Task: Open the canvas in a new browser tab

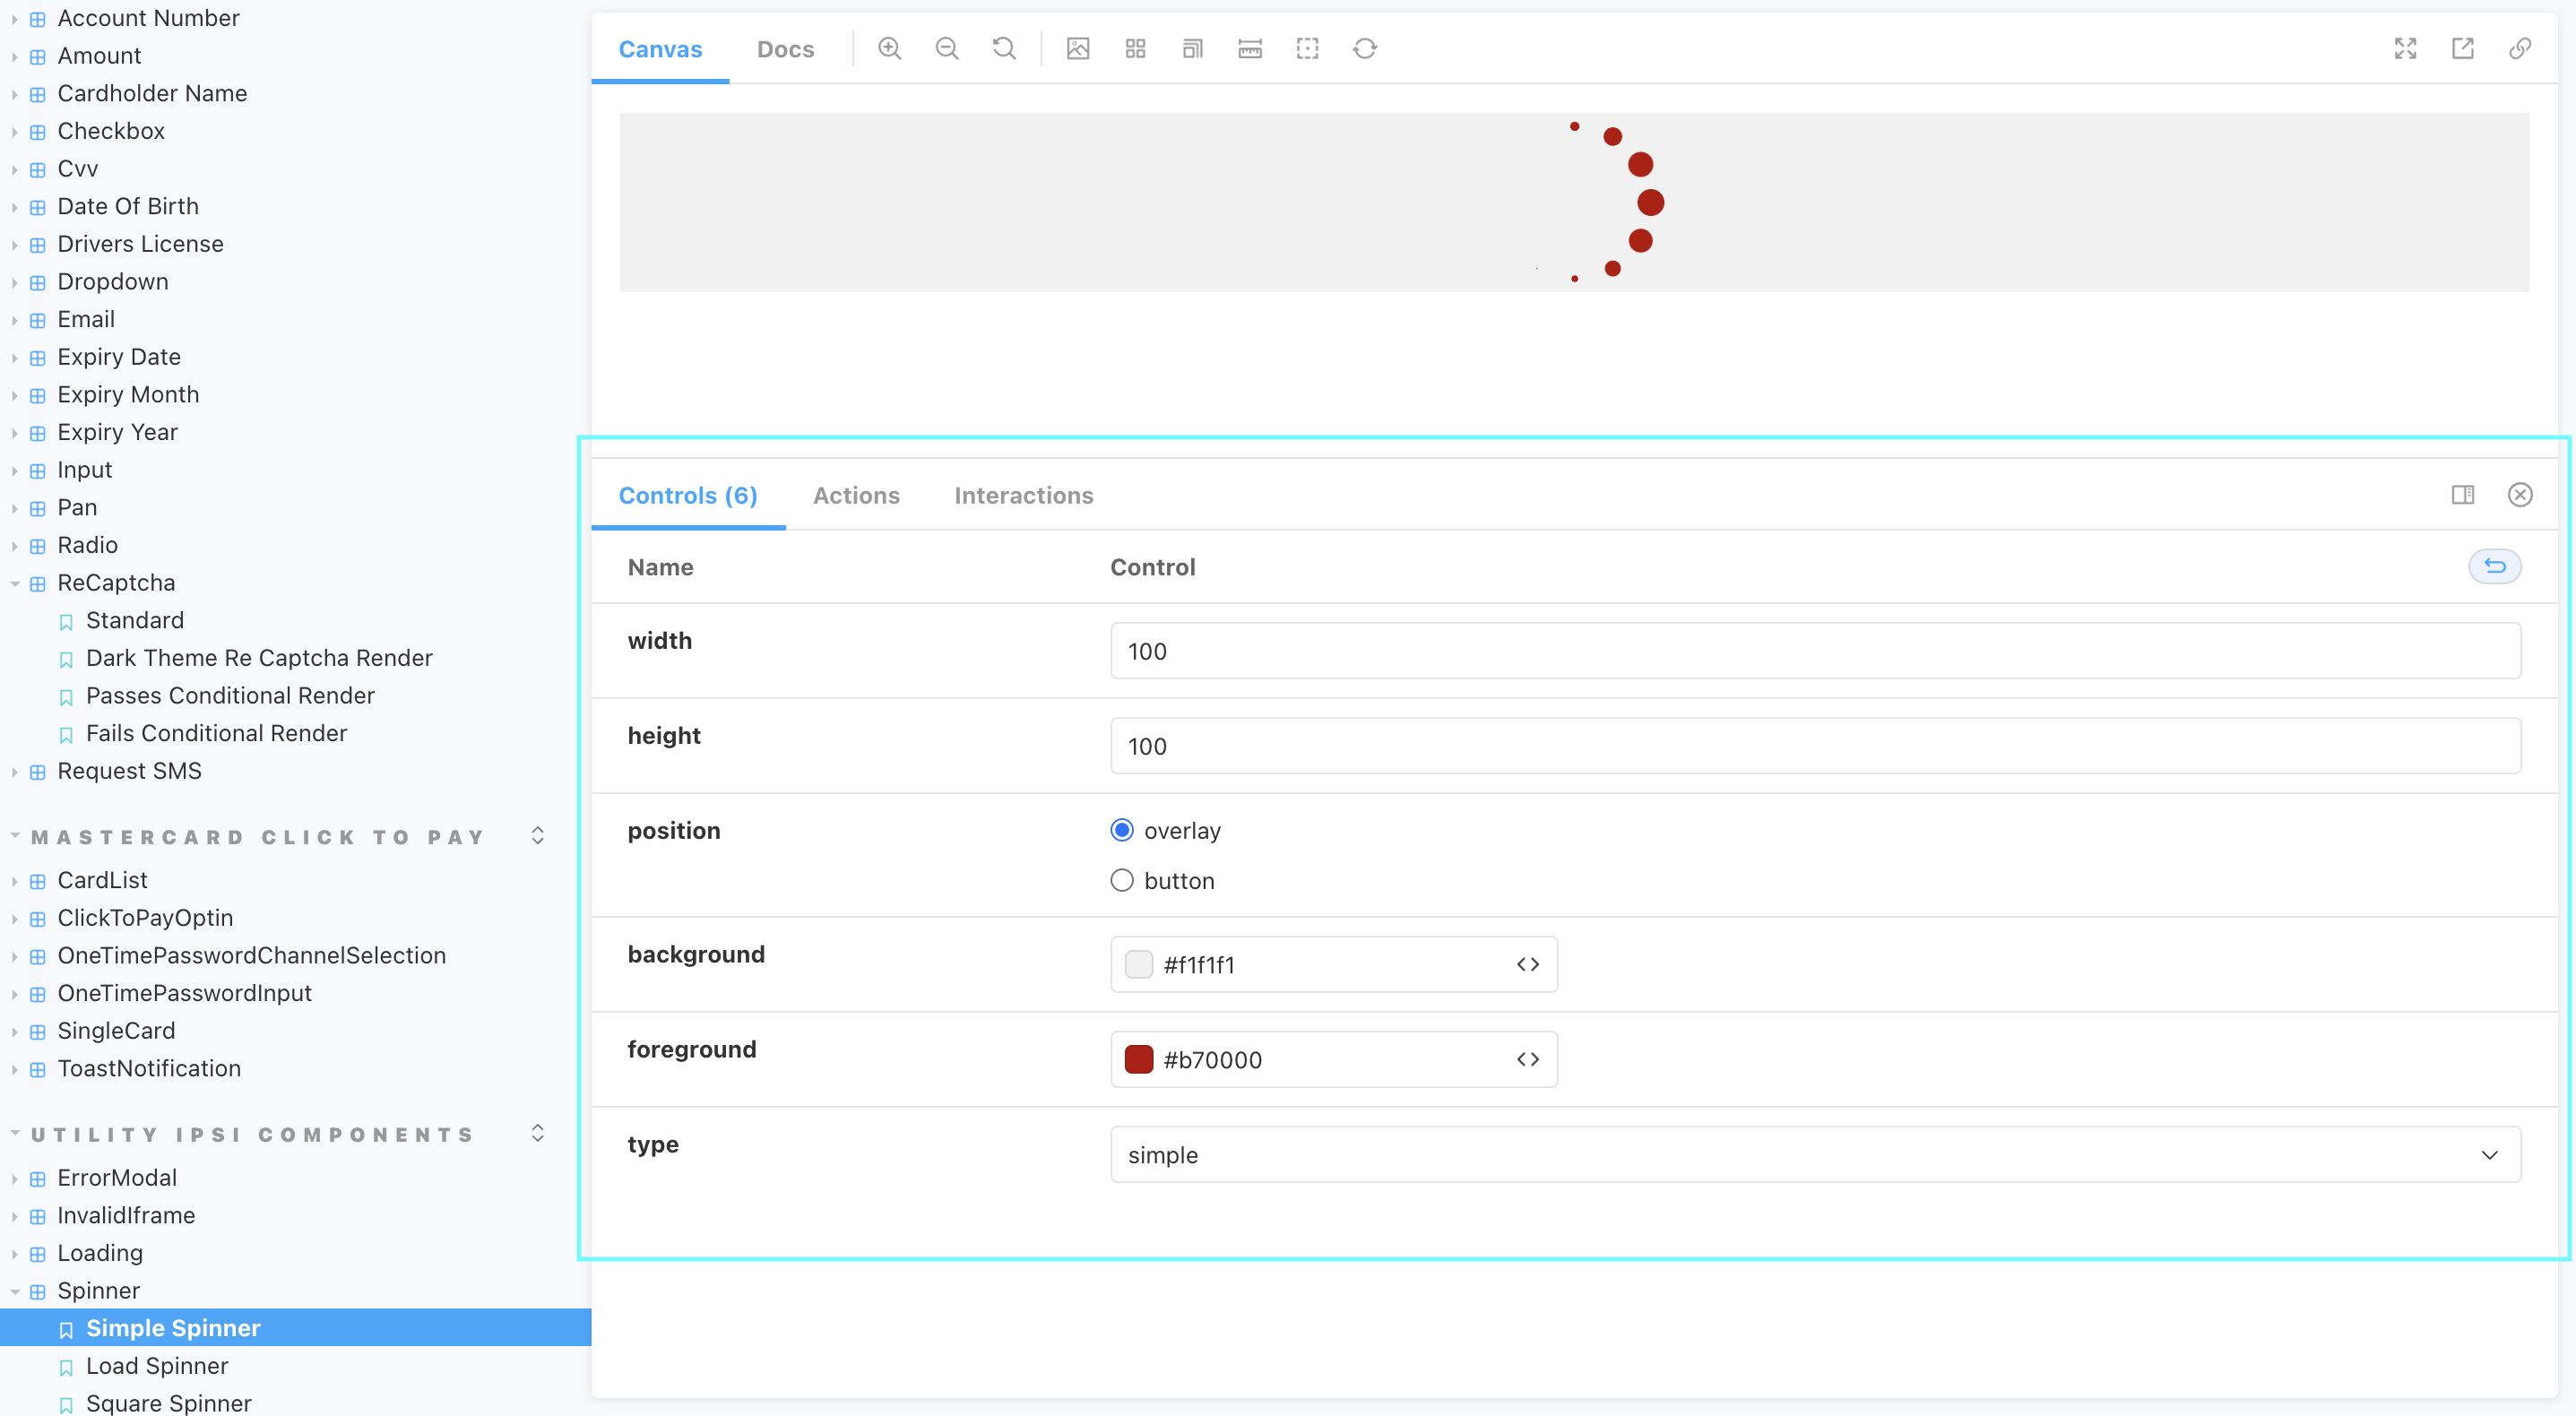Action: 2463,48
